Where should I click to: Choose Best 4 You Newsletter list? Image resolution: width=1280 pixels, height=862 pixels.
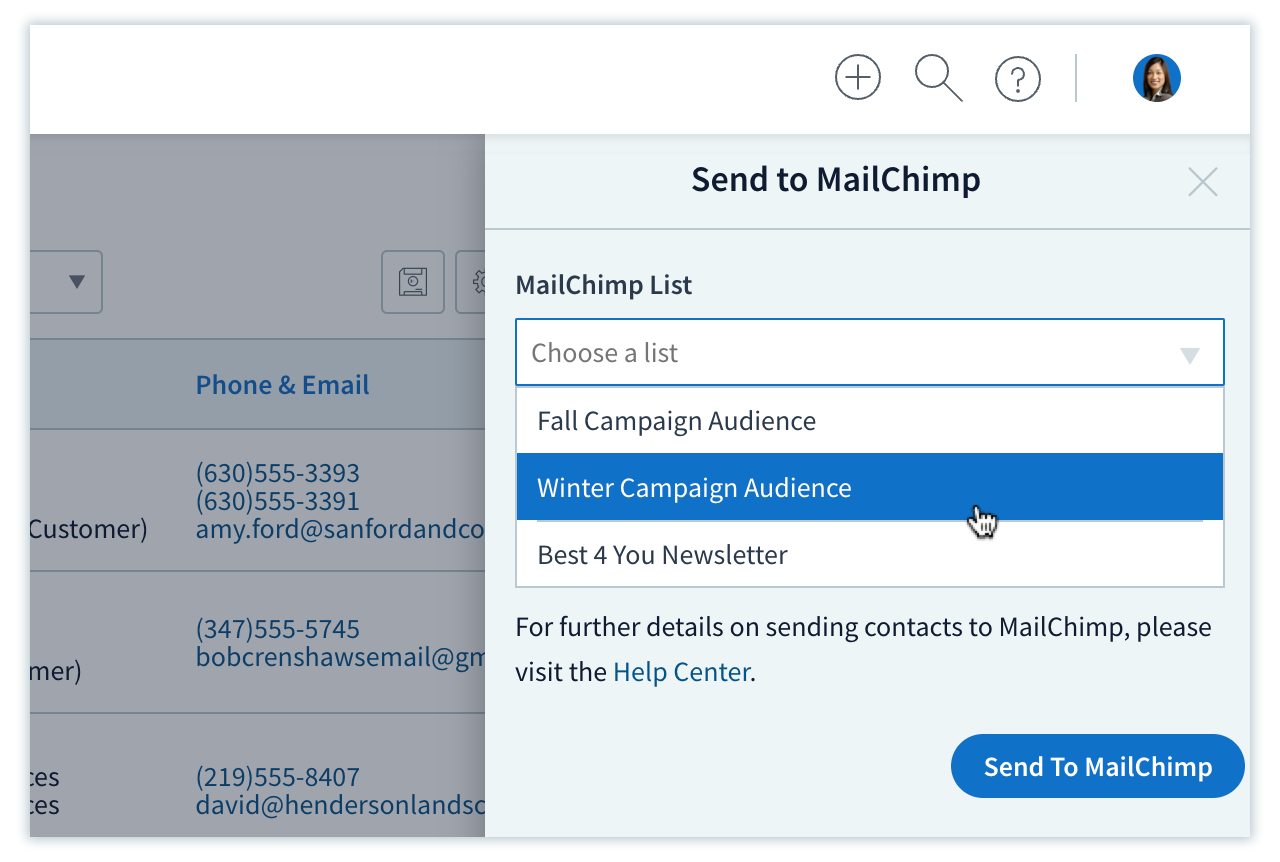pos(870,554)
